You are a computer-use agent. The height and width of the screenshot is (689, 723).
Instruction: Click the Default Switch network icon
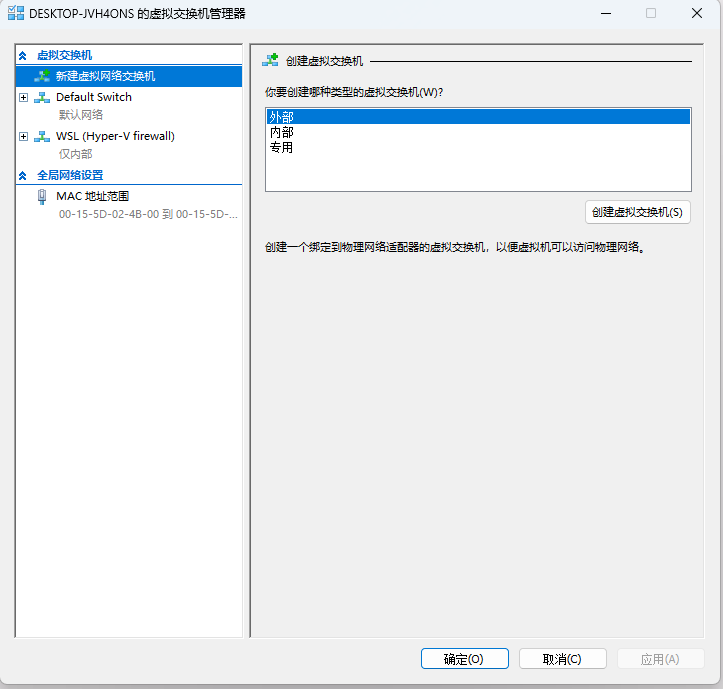click(x=42, y=97)
